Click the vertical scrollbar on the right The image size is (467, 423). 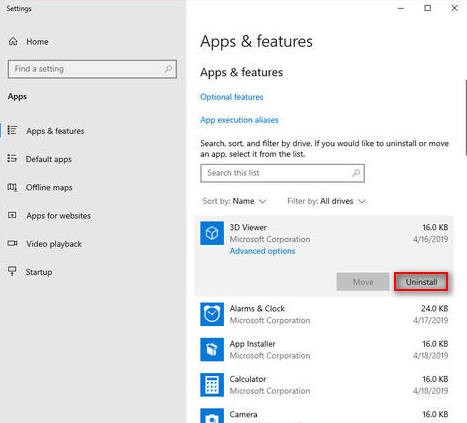tap(466, 117)
